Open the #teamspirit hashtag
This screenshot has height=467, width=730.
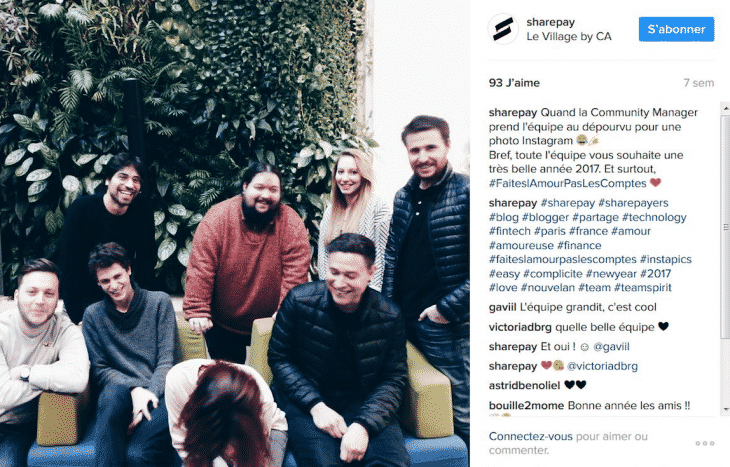[642, 288]
